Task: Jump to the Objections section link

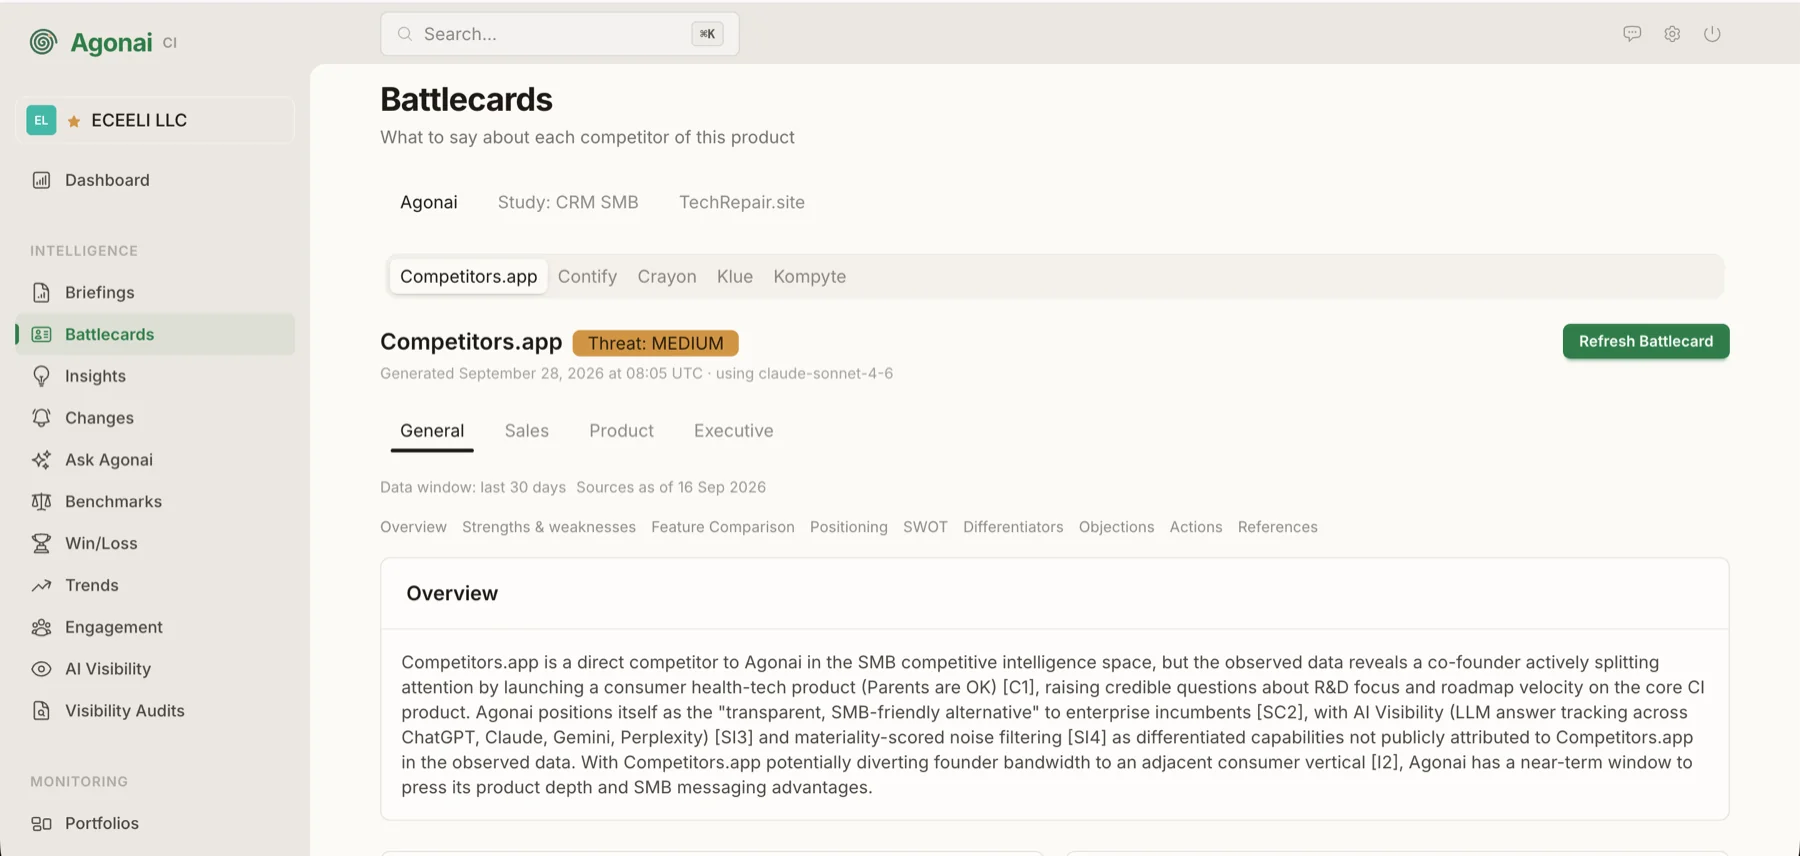Action: tap(1116, 527)
